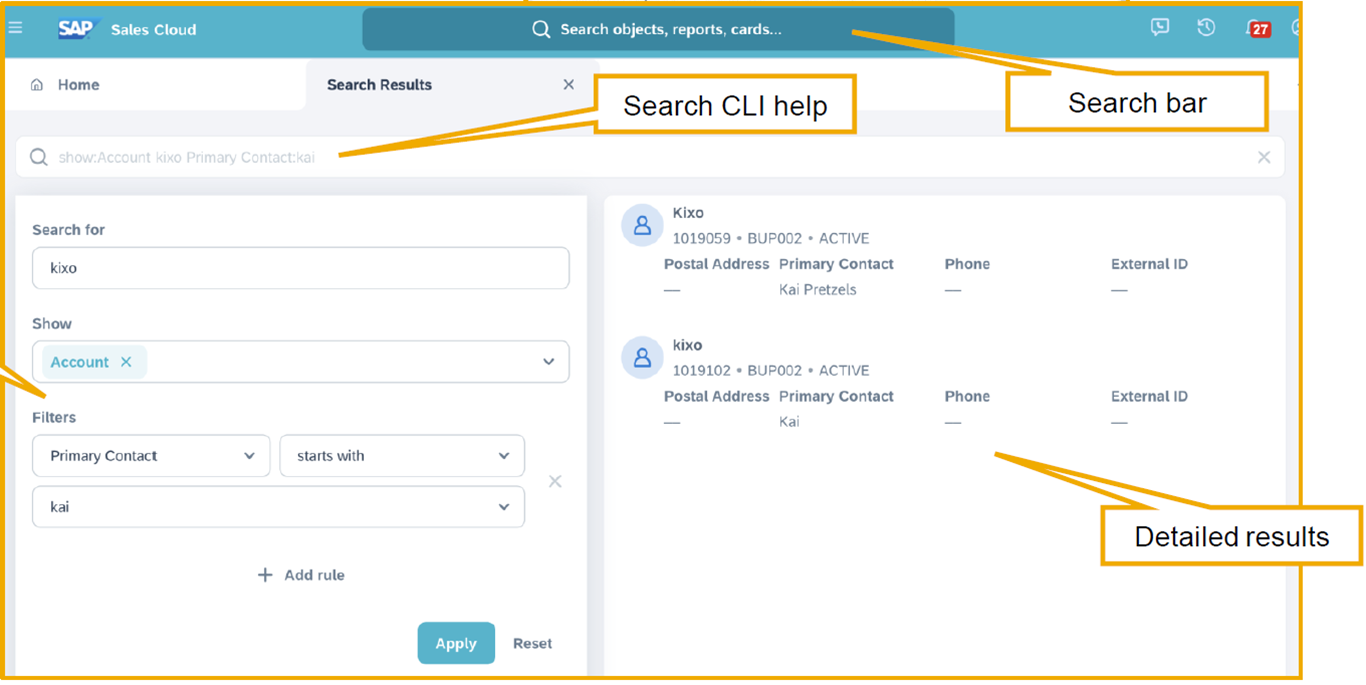The height and width of the screenshot is (685, 1366).
Task: Click avatar icon of kixo 1019102
Action: [642, 358]
